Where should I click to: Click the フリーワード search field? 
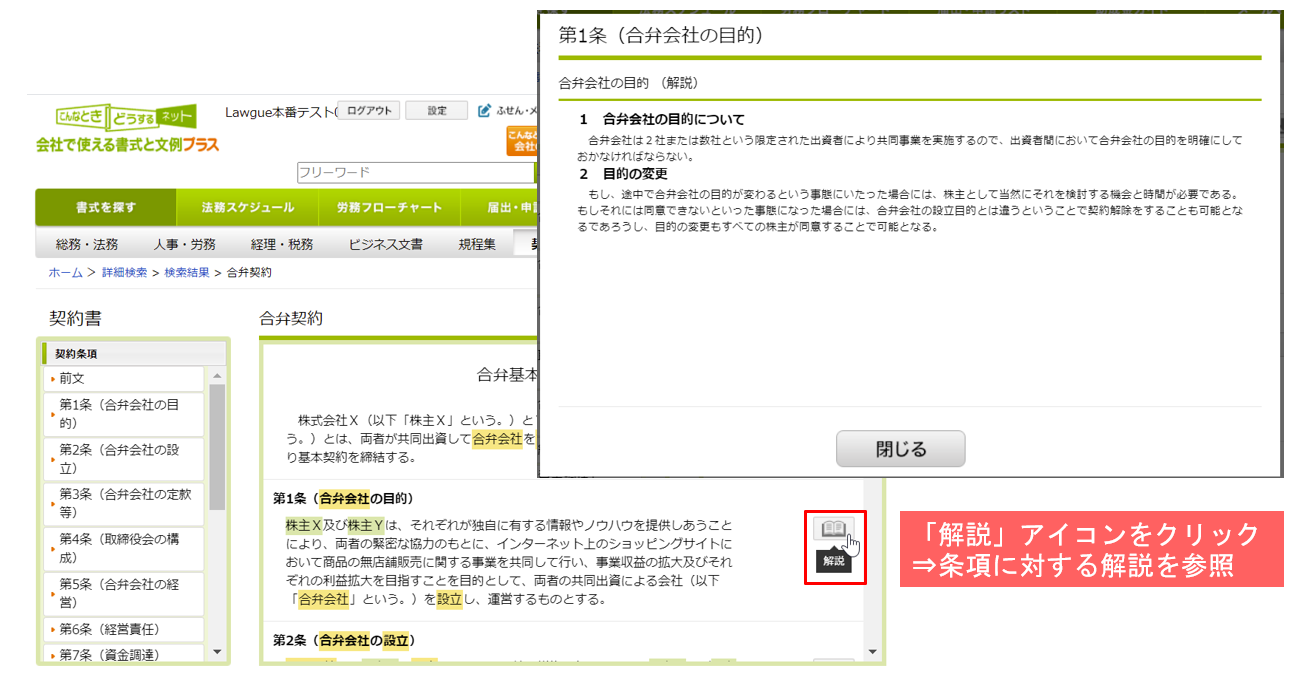415,173
